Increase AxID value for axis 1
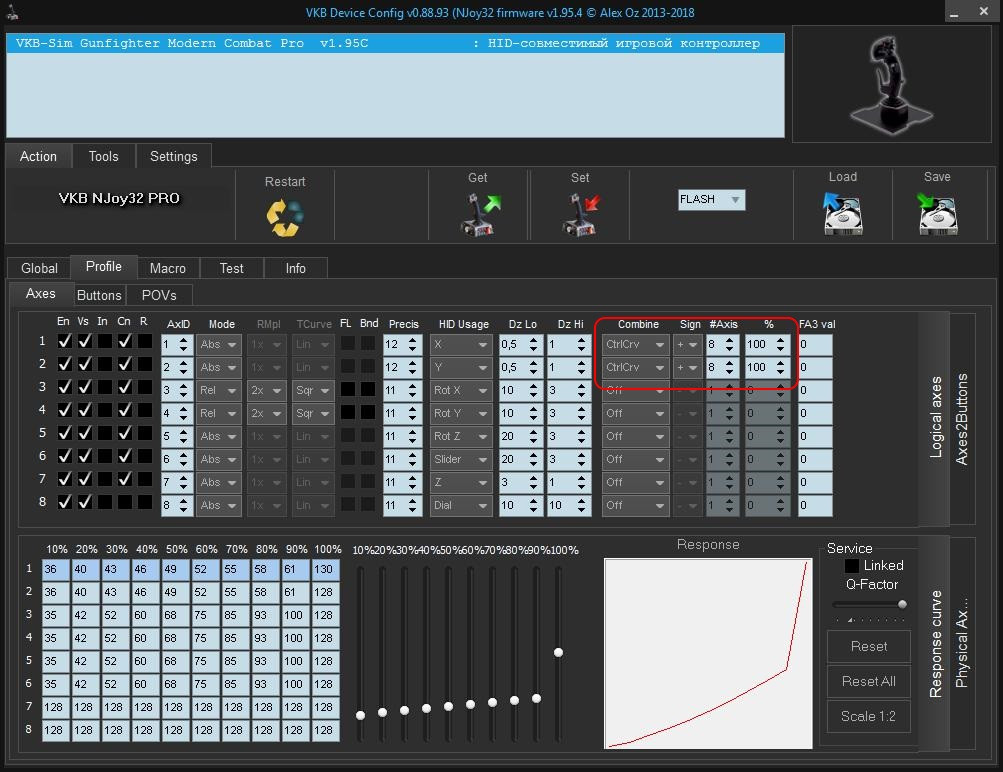 [184, 340]
